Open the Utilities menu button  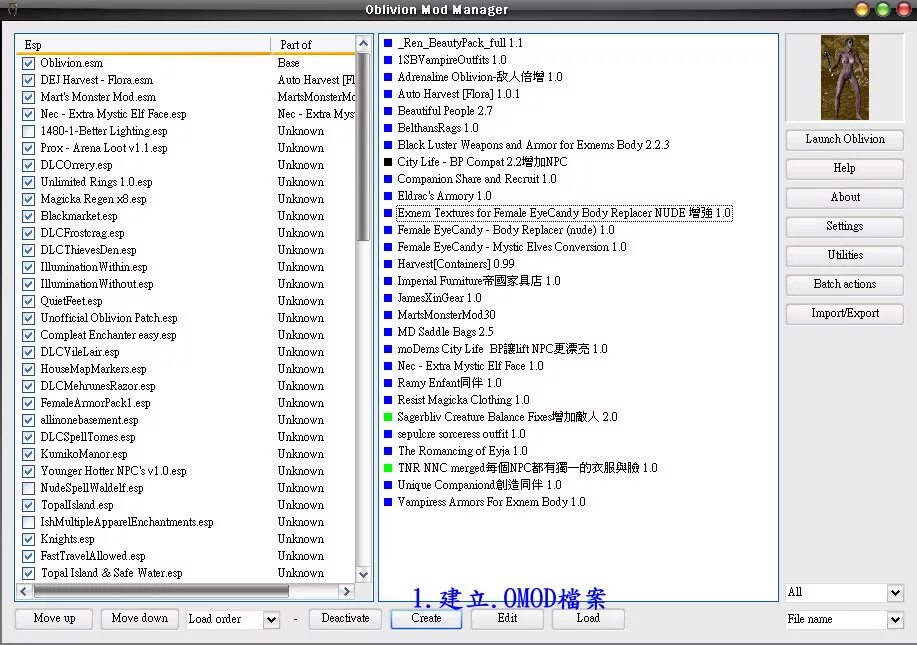844,255
